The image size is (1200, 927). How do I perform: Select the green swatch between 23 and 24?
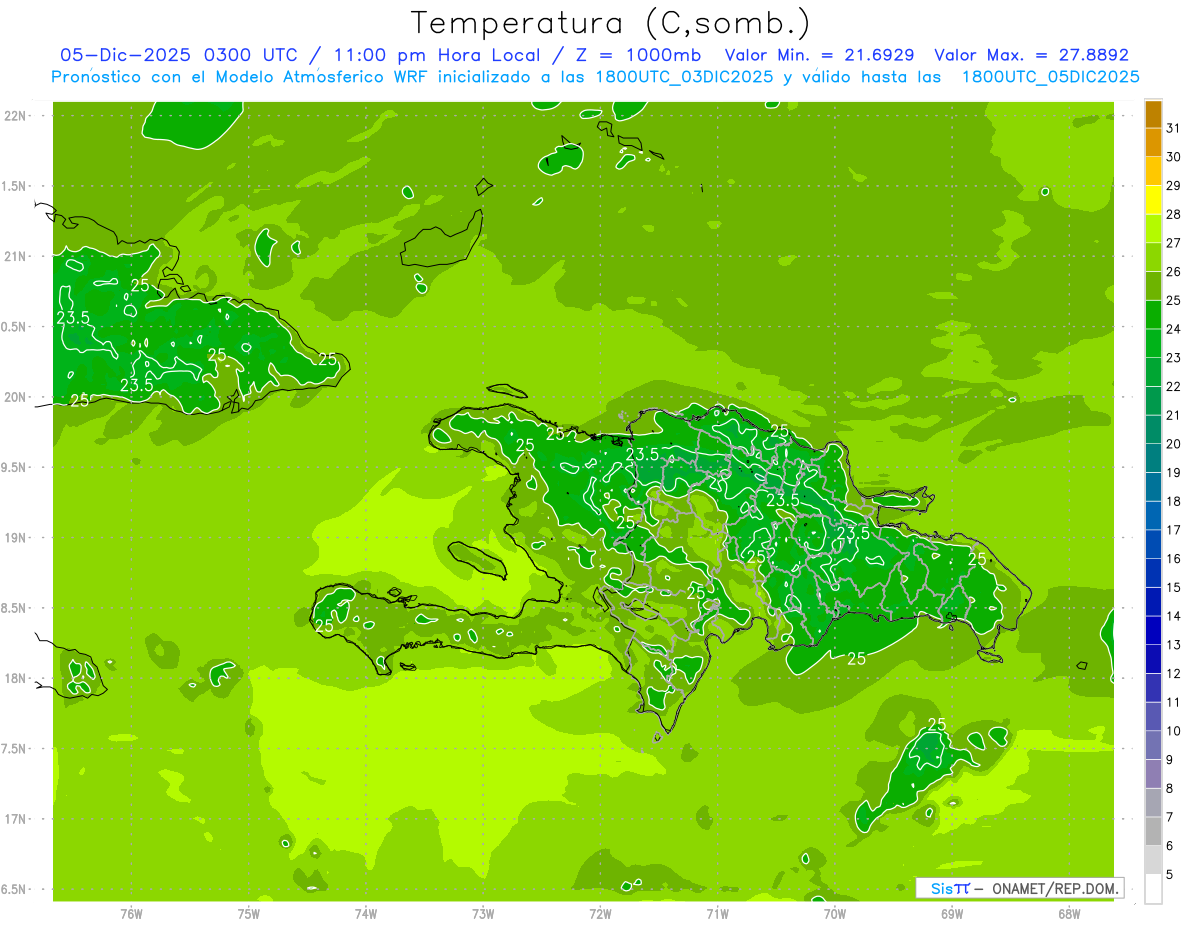[1153, 343]
